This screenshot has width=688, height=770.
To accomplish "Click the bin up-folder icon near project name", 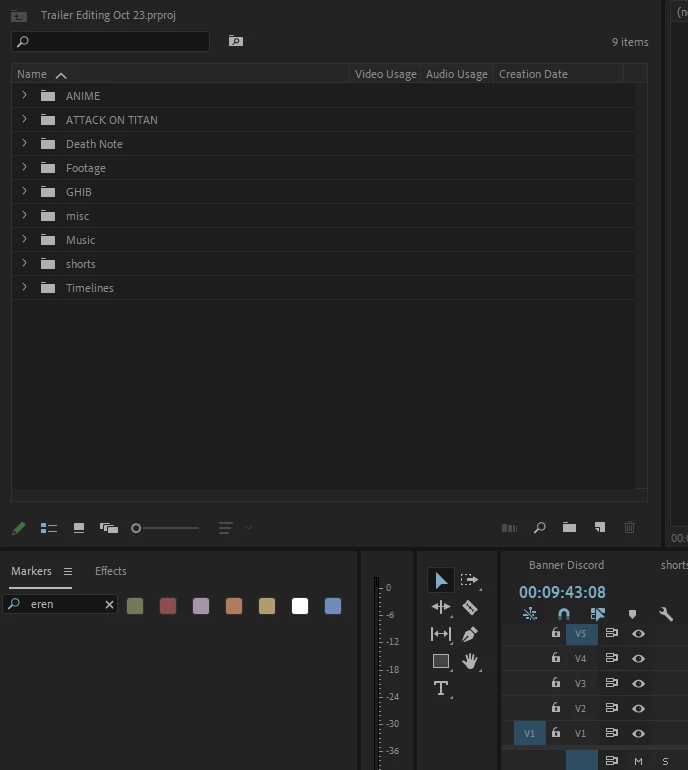I will click(x=19, y=16).
